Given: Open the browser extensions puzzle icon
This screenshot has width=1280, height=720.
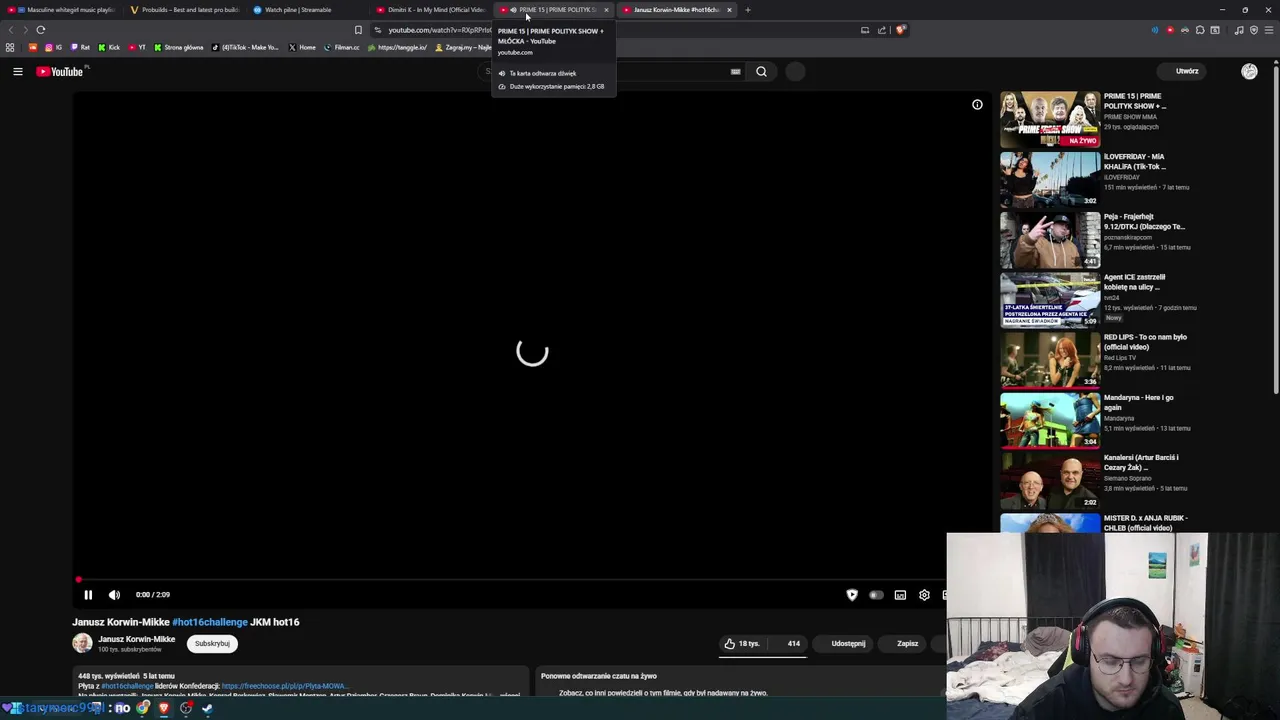Looking at the screenshot, I should tap(1200, 30).
